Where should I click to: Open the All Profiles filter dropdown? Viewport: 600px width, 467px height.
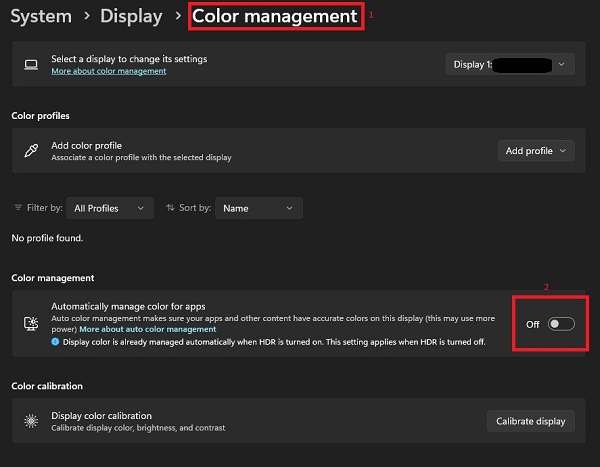coord(110,208)
